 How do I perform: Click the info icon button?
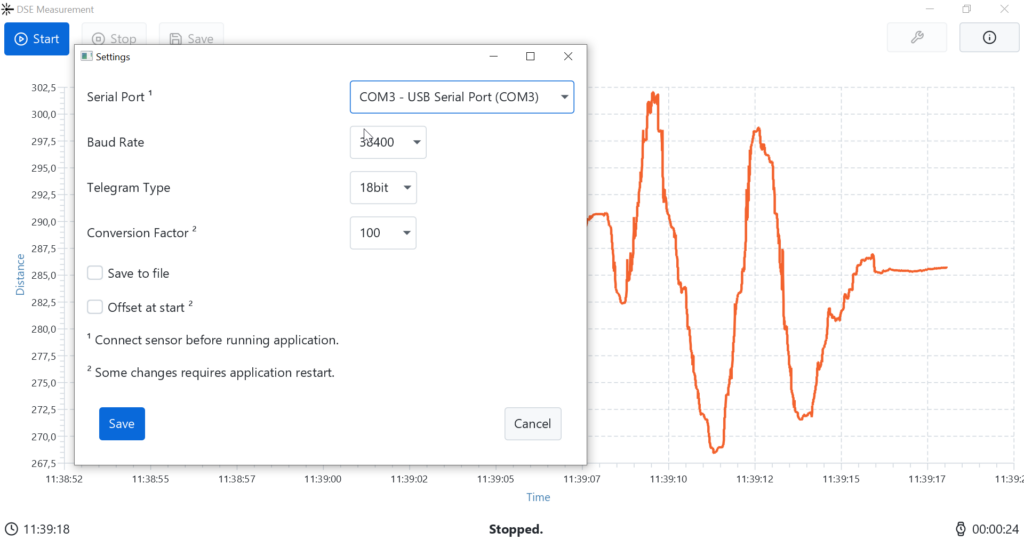pyautogui.click(x=989, y=38)
